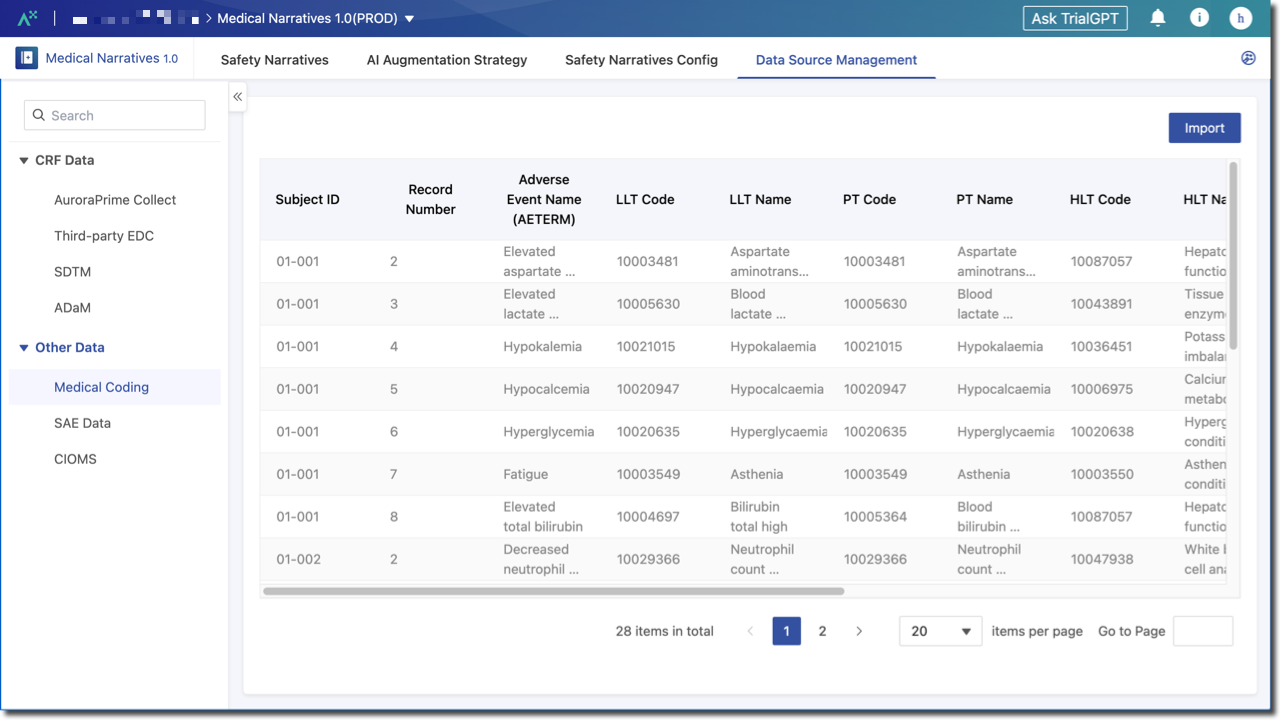The width and height of the screenshot is (1280, 720).
Task: Click the 01-002 subject ID cell
Action: [x=298, y=559]
